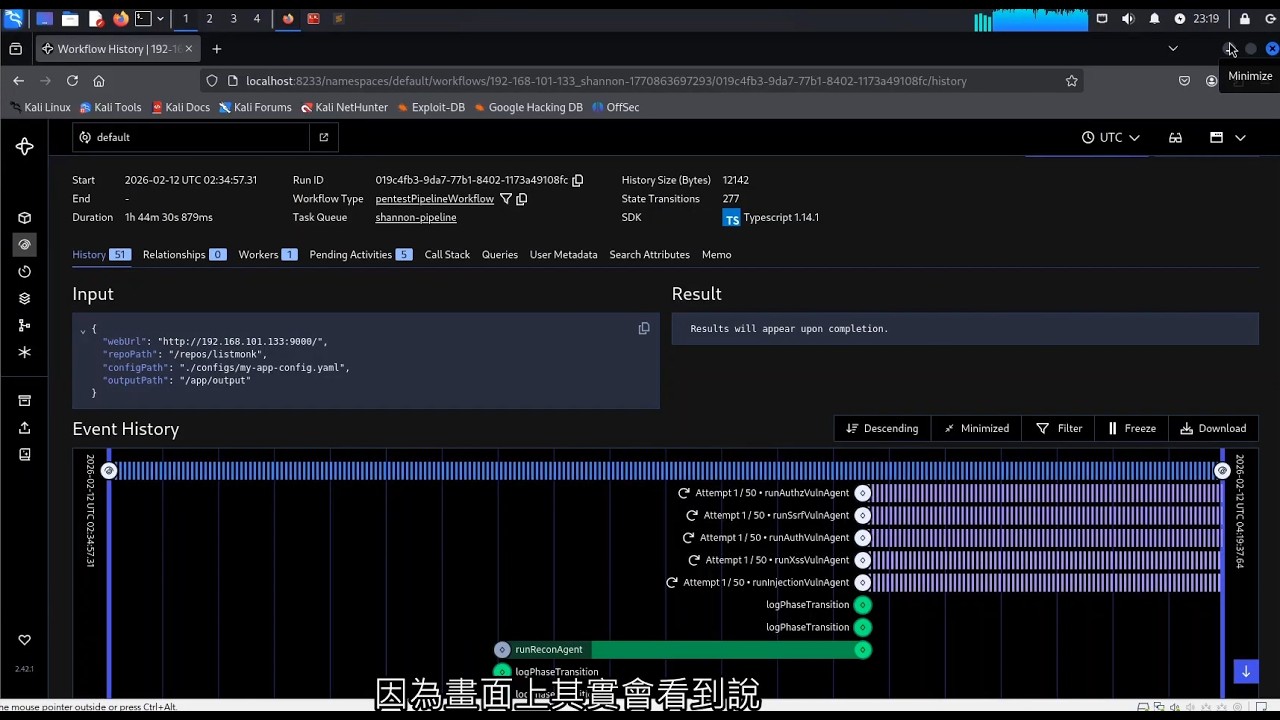The image size is (1280, 720).
Task: Switch to the History tab
Action: click(101, 255)
